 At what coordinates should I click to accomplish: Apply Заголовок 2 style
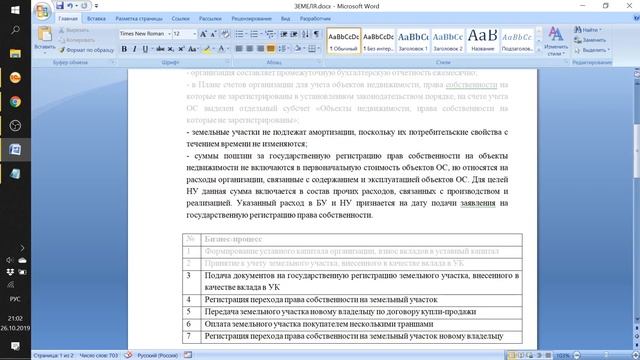pos(448,40)
